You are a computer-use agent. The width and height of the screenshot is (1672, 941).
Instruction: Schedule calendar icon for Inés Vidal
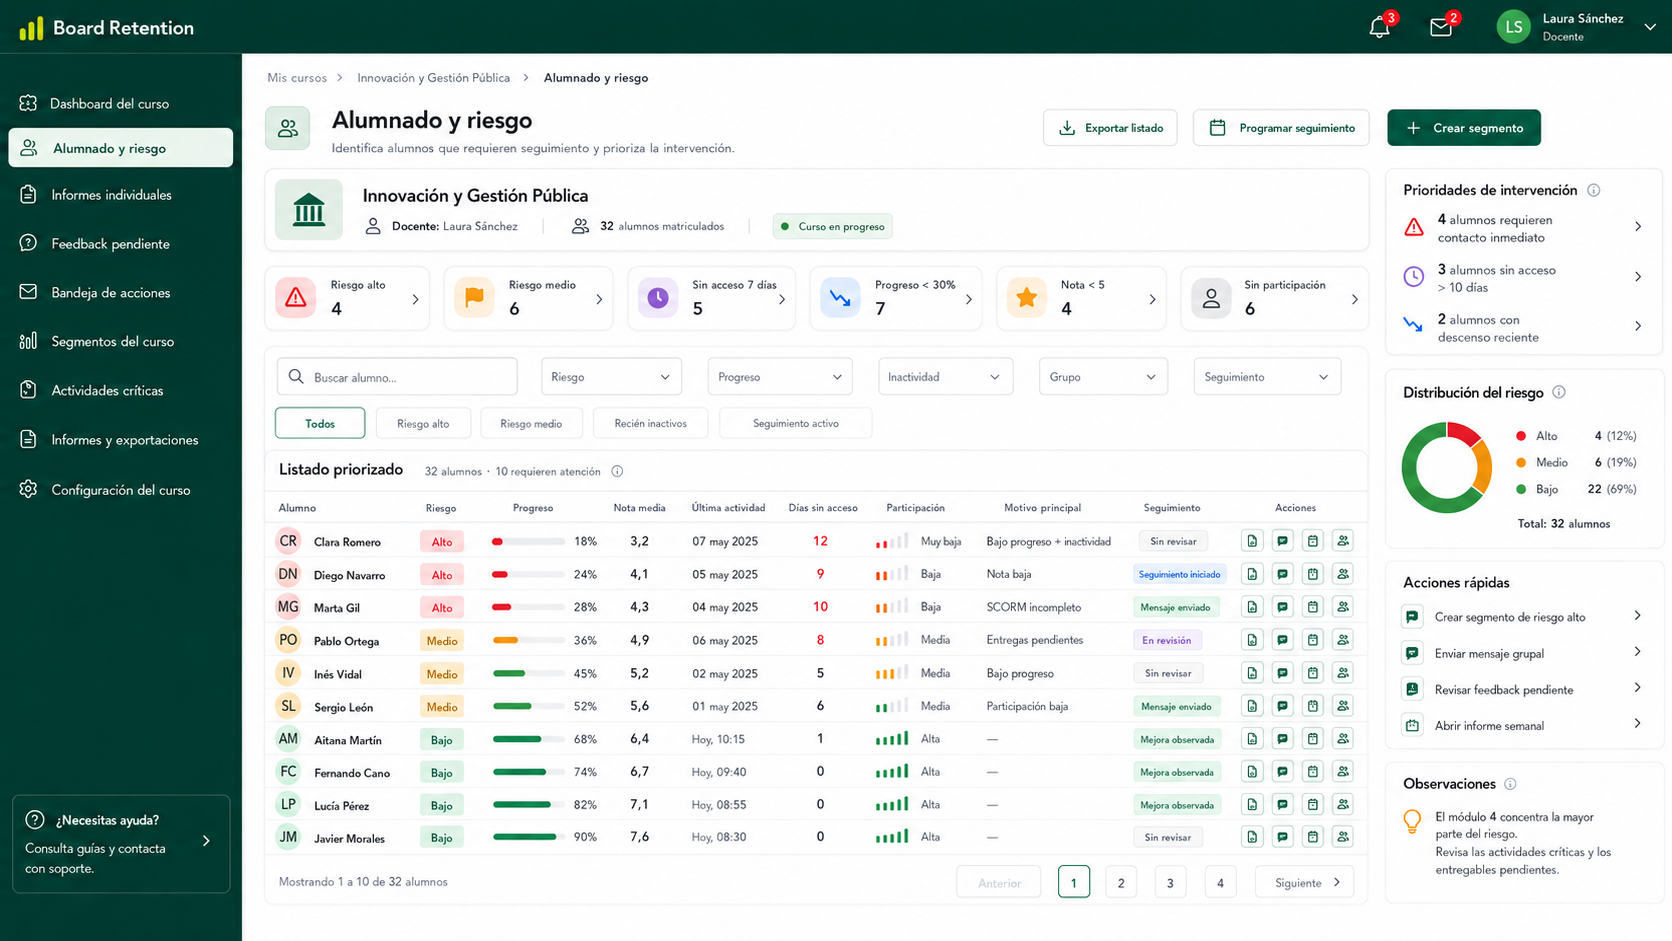(1313, 673)
